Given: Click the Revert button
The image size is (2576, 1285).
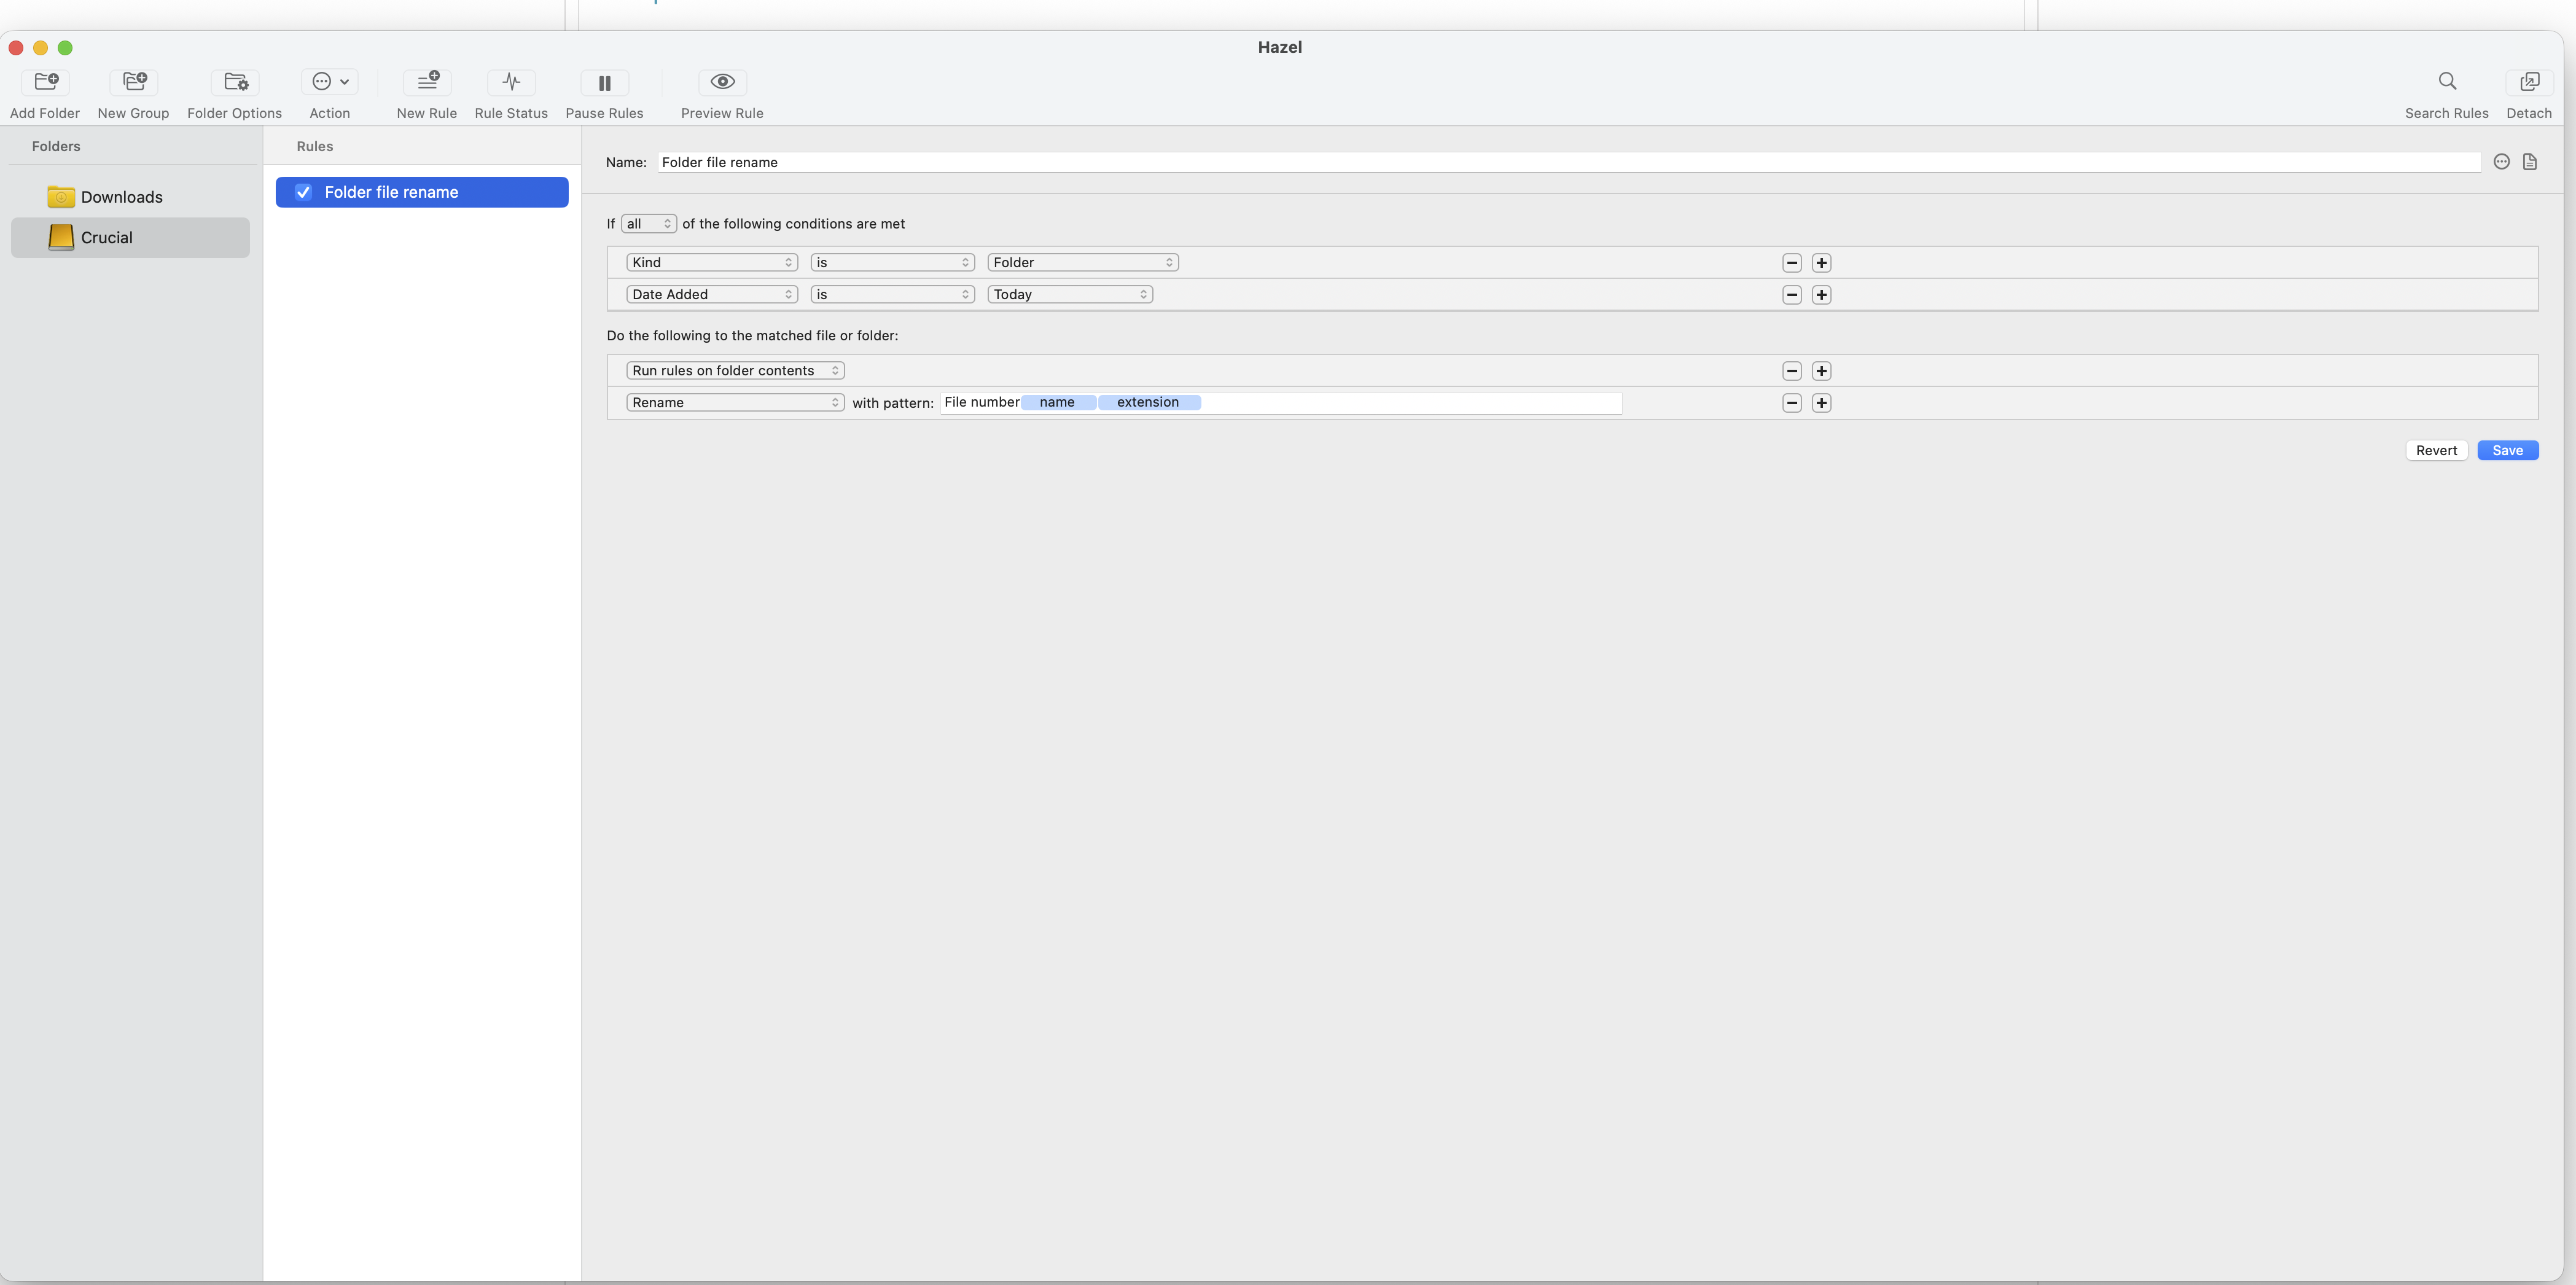Looking at the screenshot, I should (x=2436, y=450).
